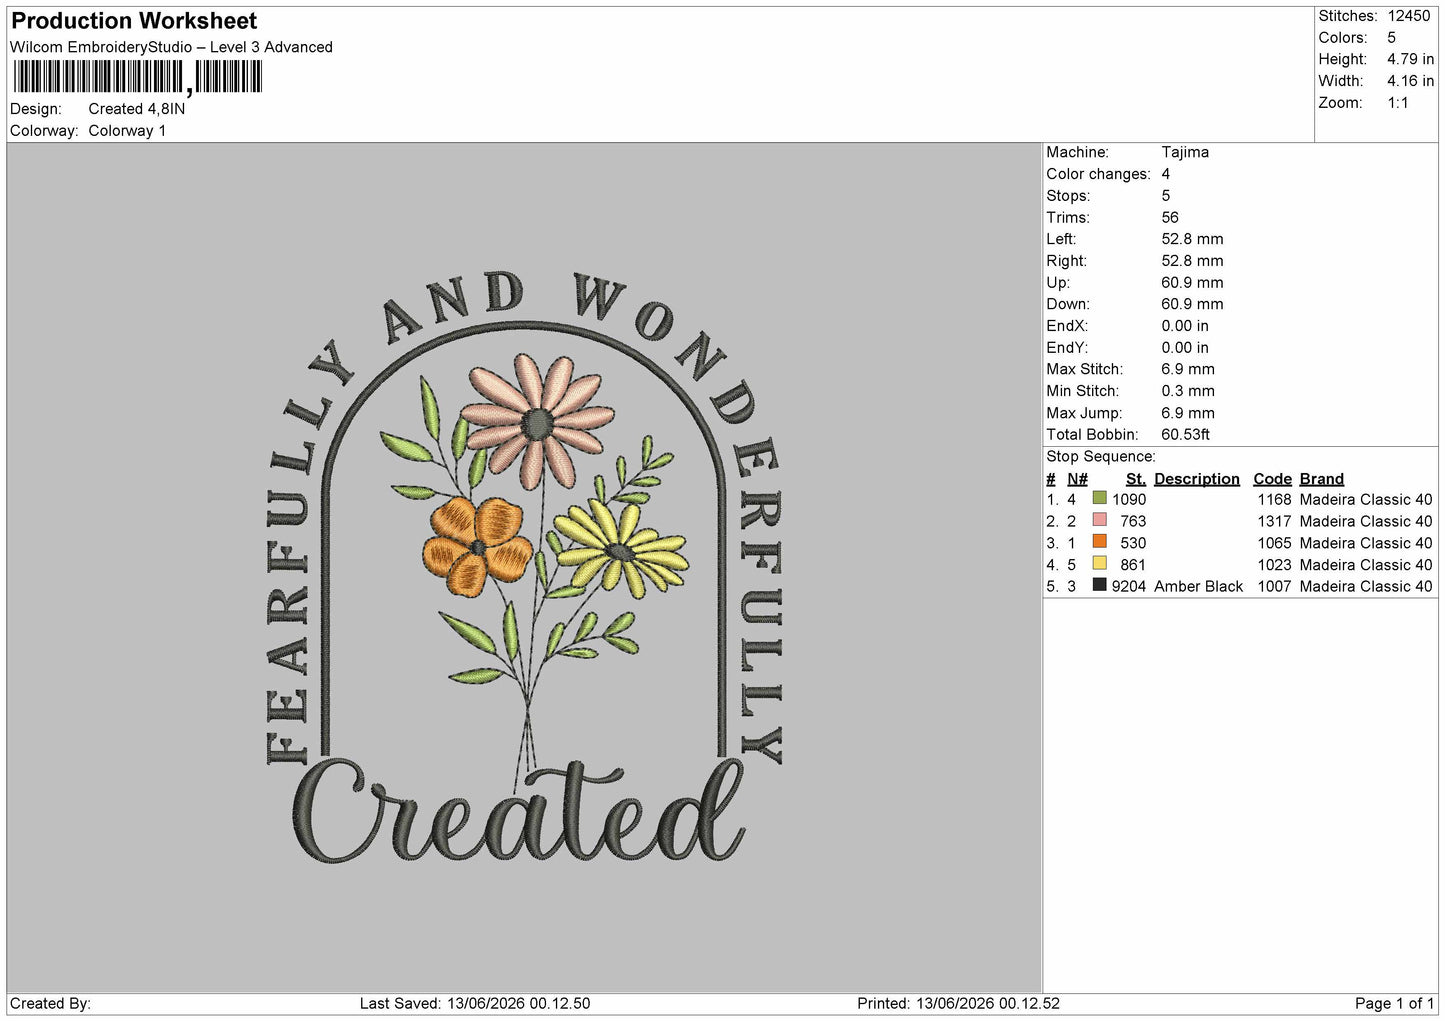Click the 'Right:' label
Viewport: 1445px width, 1021px height.
1066,261
